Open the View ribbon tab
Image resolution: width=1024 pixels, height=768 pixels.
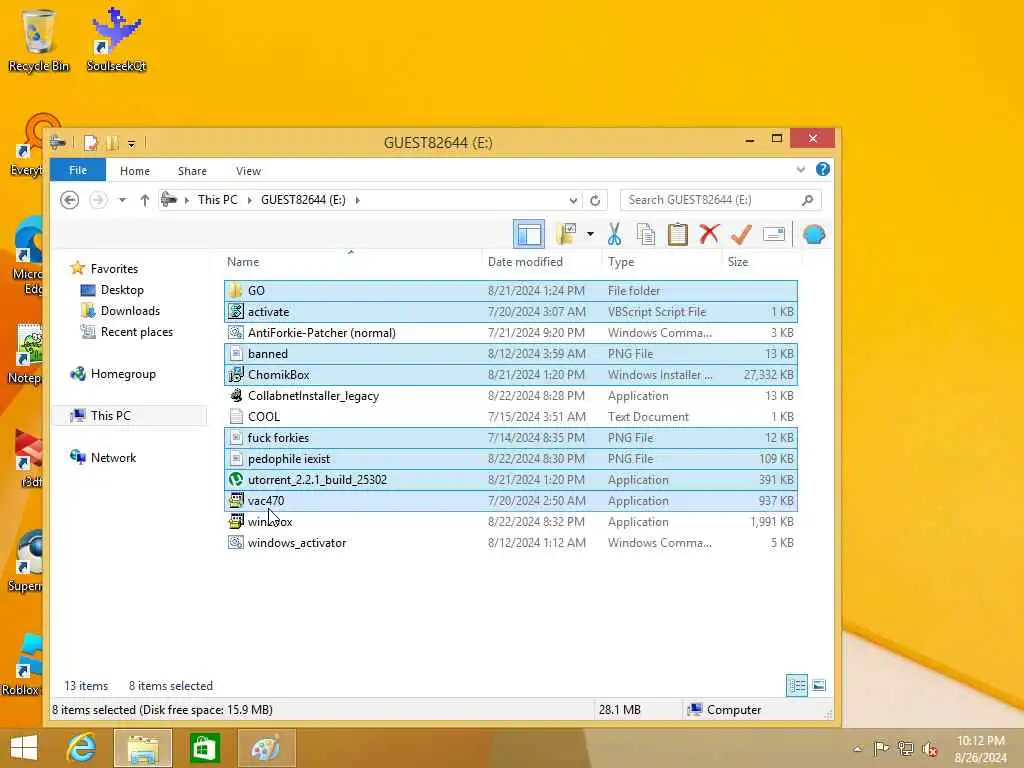pos(248,170)
